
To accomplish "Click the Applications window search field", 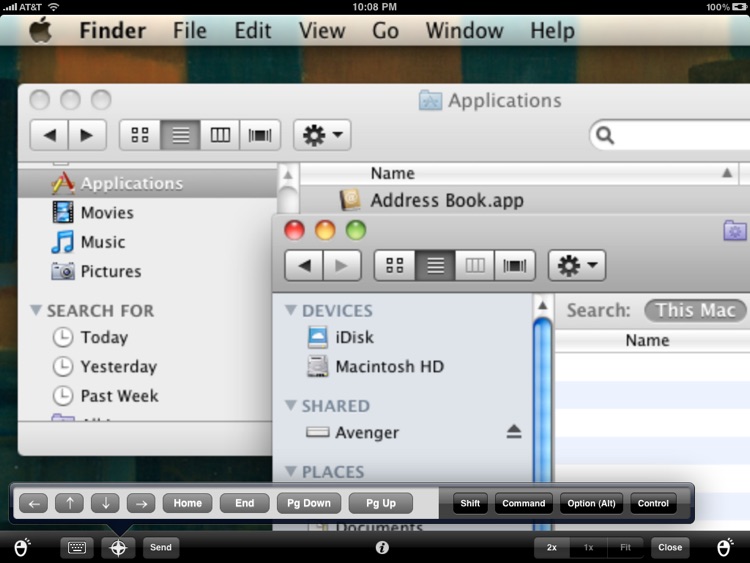I will pyautogui.click(x=670, y=135).
